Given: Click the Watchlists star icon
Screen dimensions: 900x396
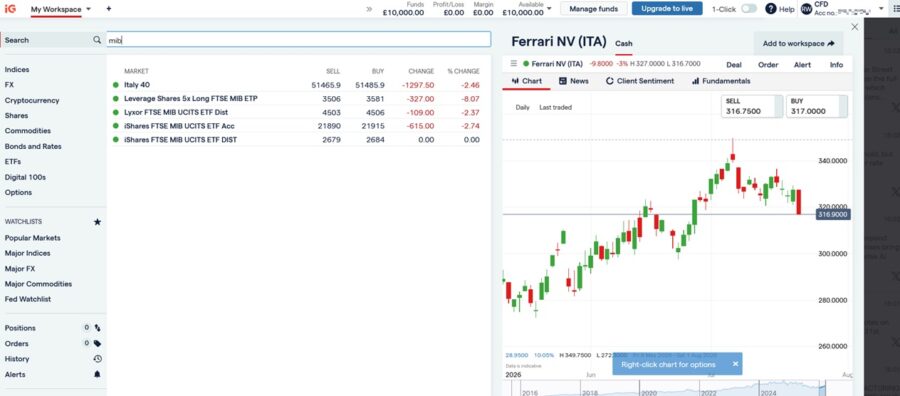Looking at the screenshot, I should pyautogui.click(x=97, y=222).
